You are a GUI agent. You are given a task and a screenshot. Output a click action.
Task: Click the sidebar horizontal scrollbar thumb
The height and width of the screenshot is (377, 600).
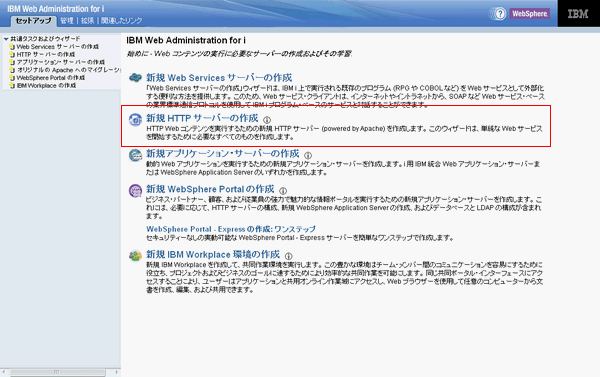click(57, 372)
